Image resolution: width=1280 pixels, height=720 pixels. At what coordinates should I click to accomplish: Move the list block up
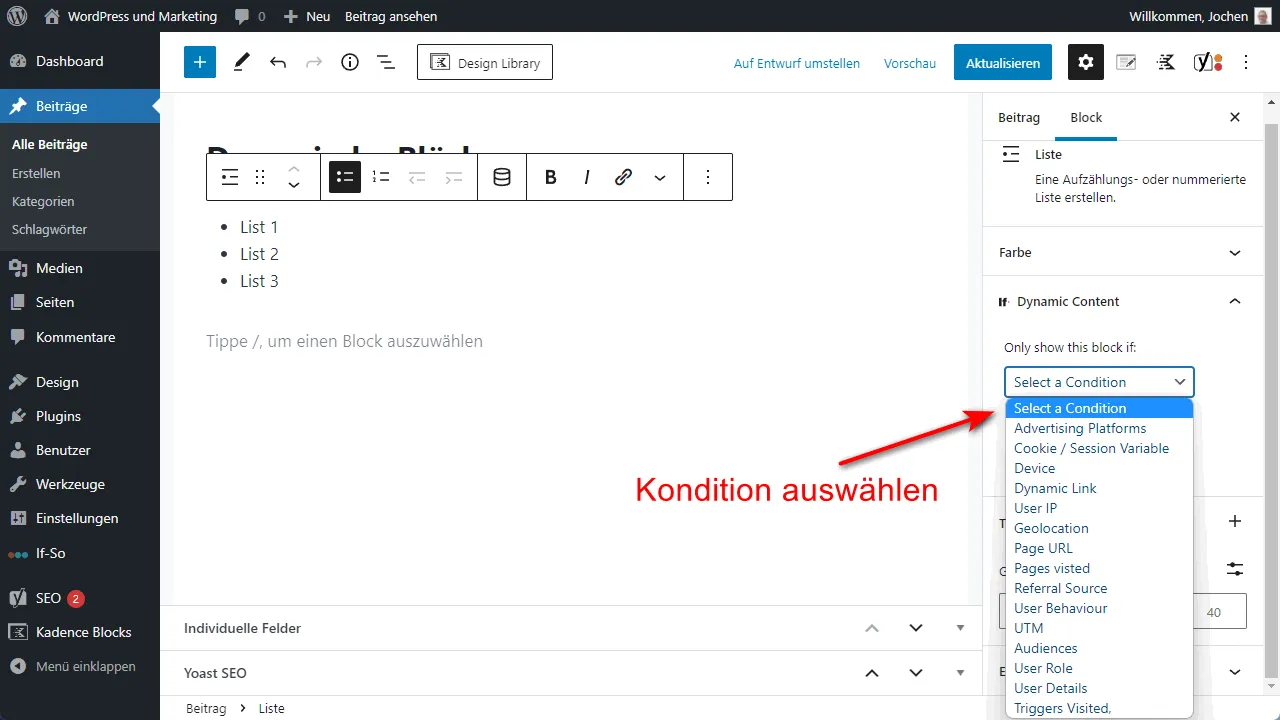tap(294, 168)
